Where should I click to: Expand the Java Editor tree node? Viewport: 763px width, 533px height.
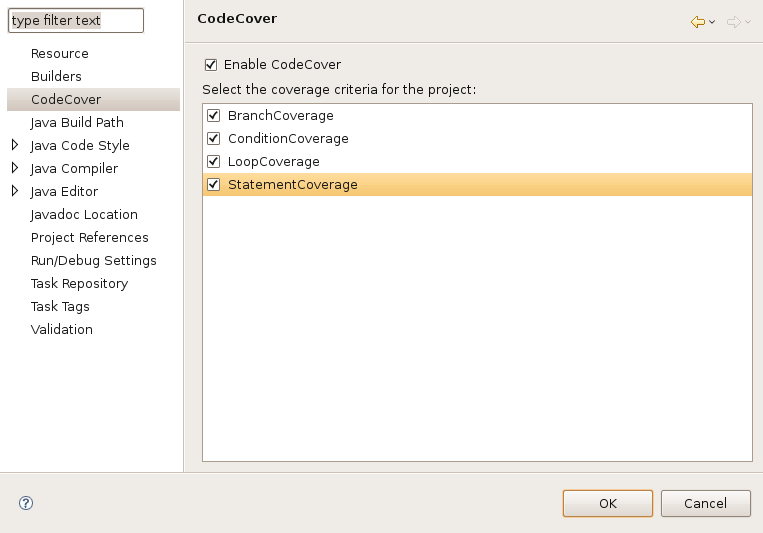pyautogui.click(x=15, y=191)
